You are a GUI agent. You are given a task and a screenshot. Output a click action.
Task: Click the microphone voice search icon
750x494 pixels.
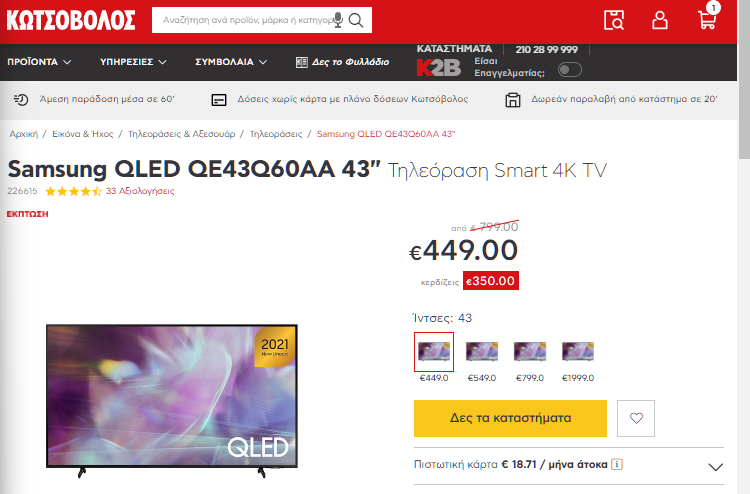(x=338, y=20)
